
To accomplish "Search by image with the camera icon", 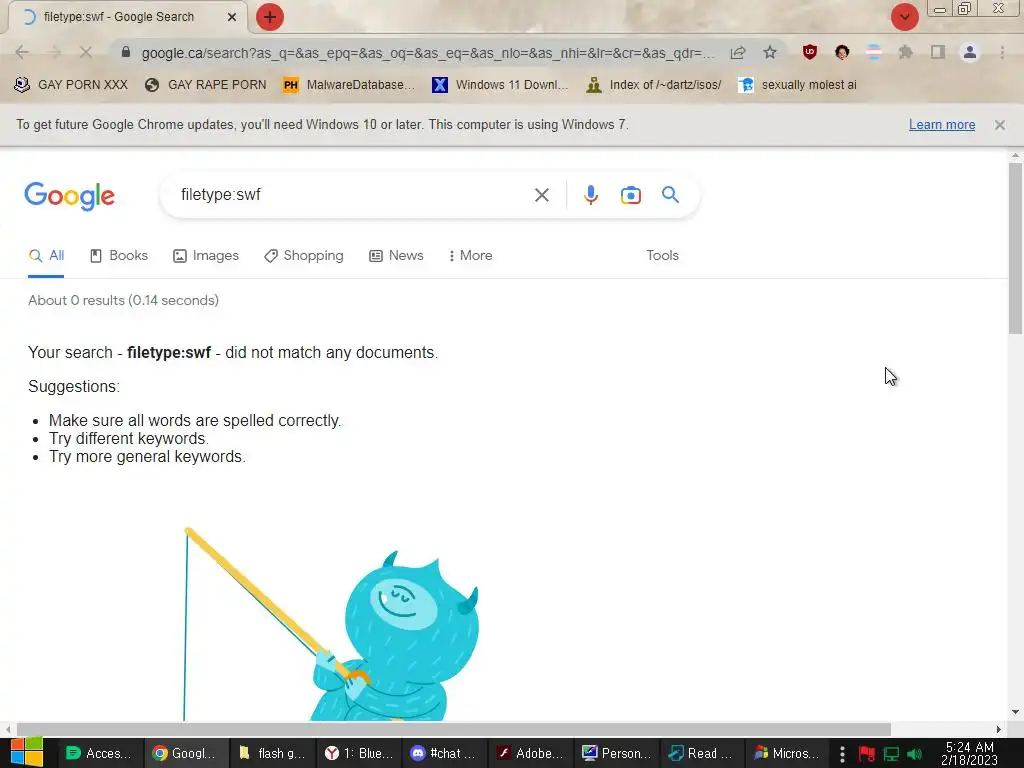I will coord(630,195).
